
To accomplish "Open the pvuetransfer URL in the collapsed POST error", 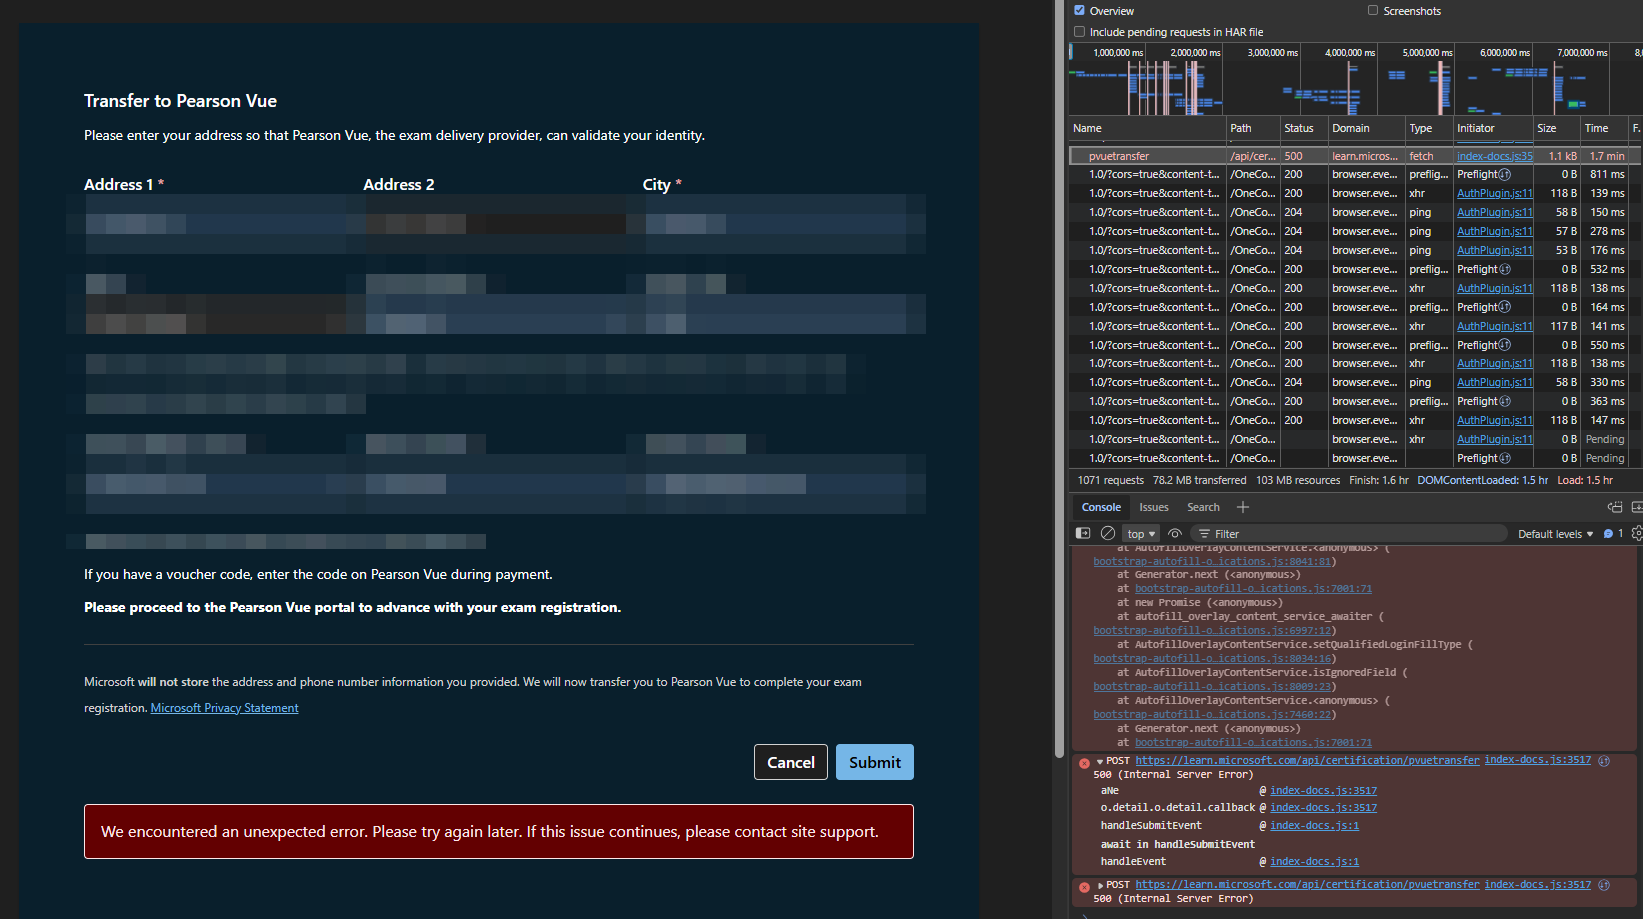I will 1307,885.
